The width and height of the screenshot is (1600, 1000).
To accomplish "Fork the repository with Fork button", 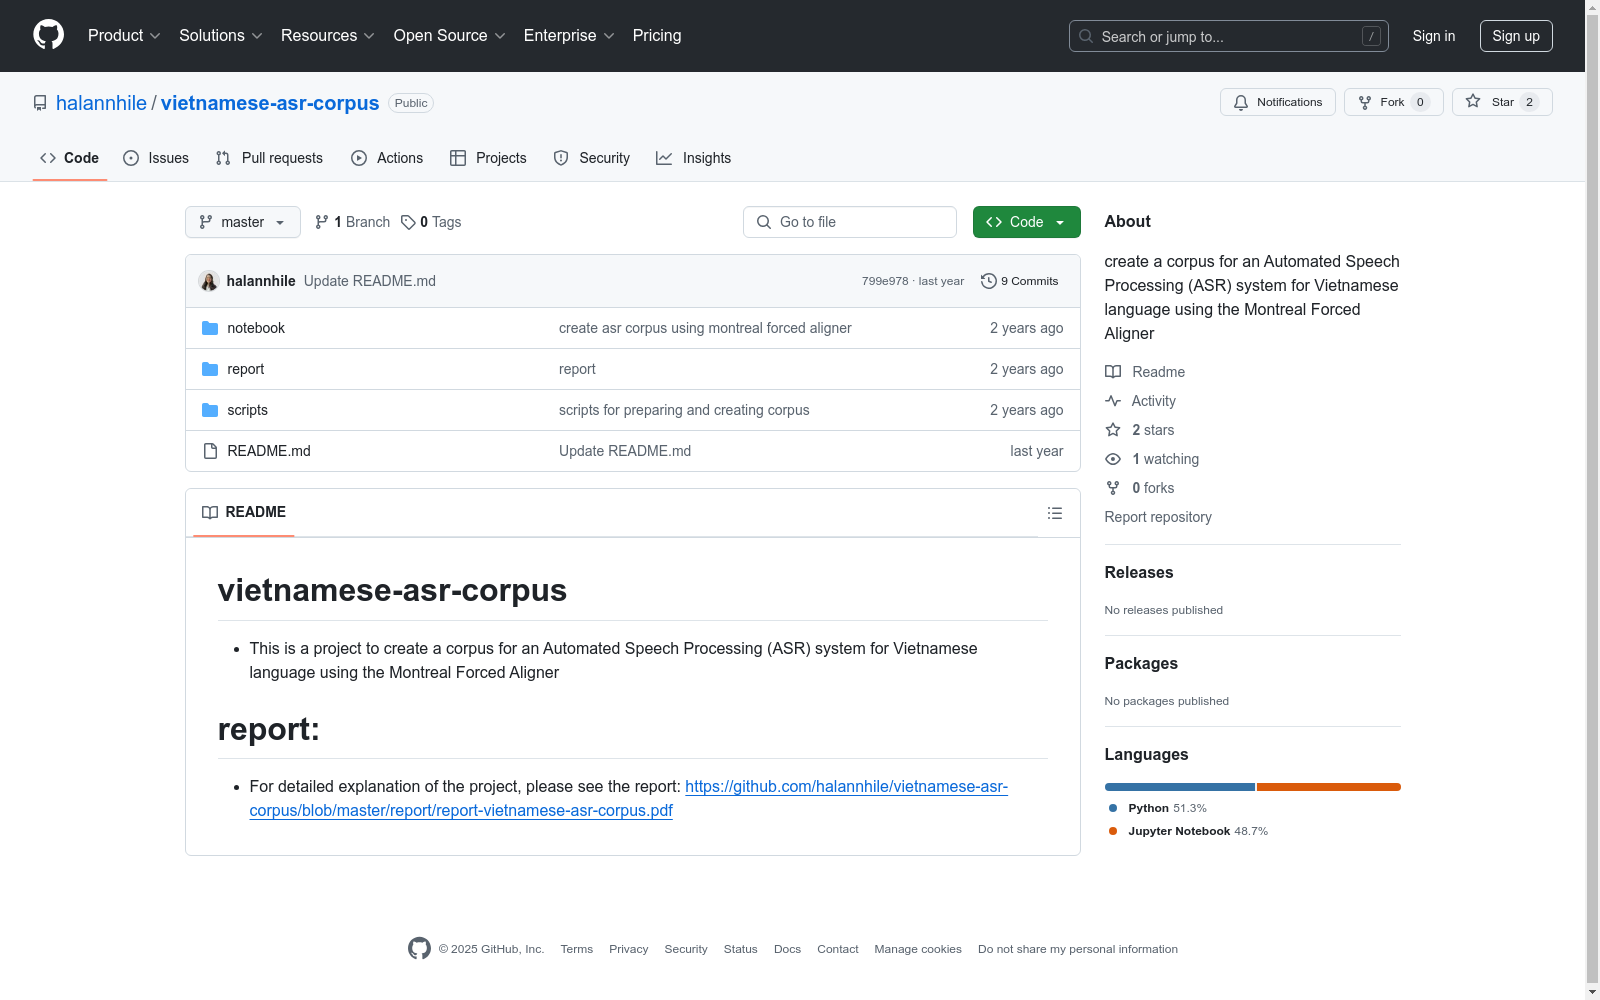I will coord(1394,102).
